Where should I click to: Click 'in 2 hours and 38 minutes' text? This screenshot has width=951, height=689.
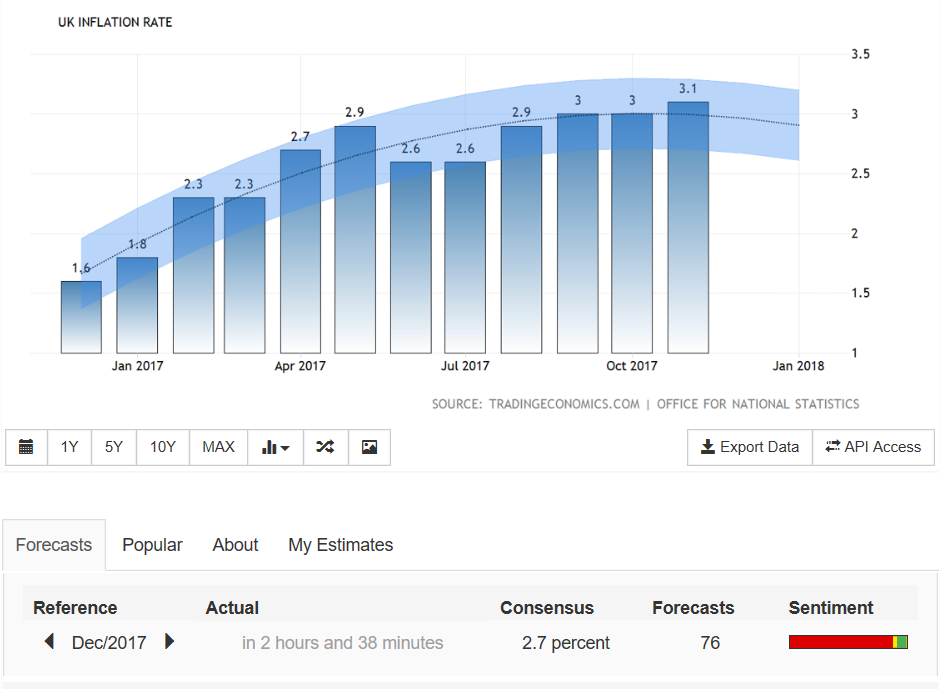tap(343, 643)
